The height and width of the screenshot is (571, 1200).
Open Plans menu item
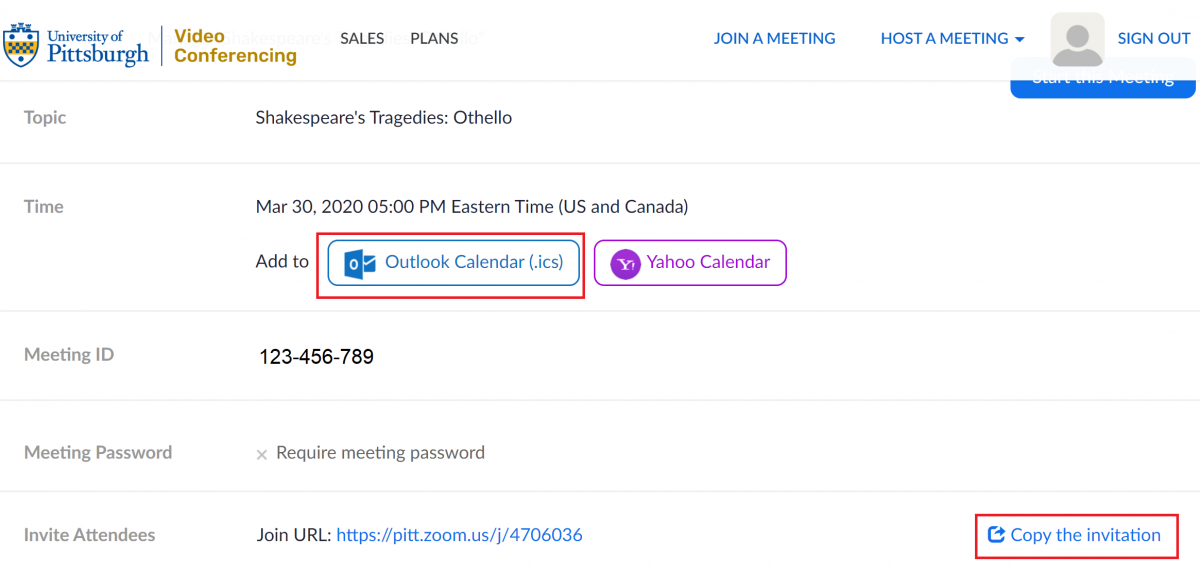click(434, 39)
